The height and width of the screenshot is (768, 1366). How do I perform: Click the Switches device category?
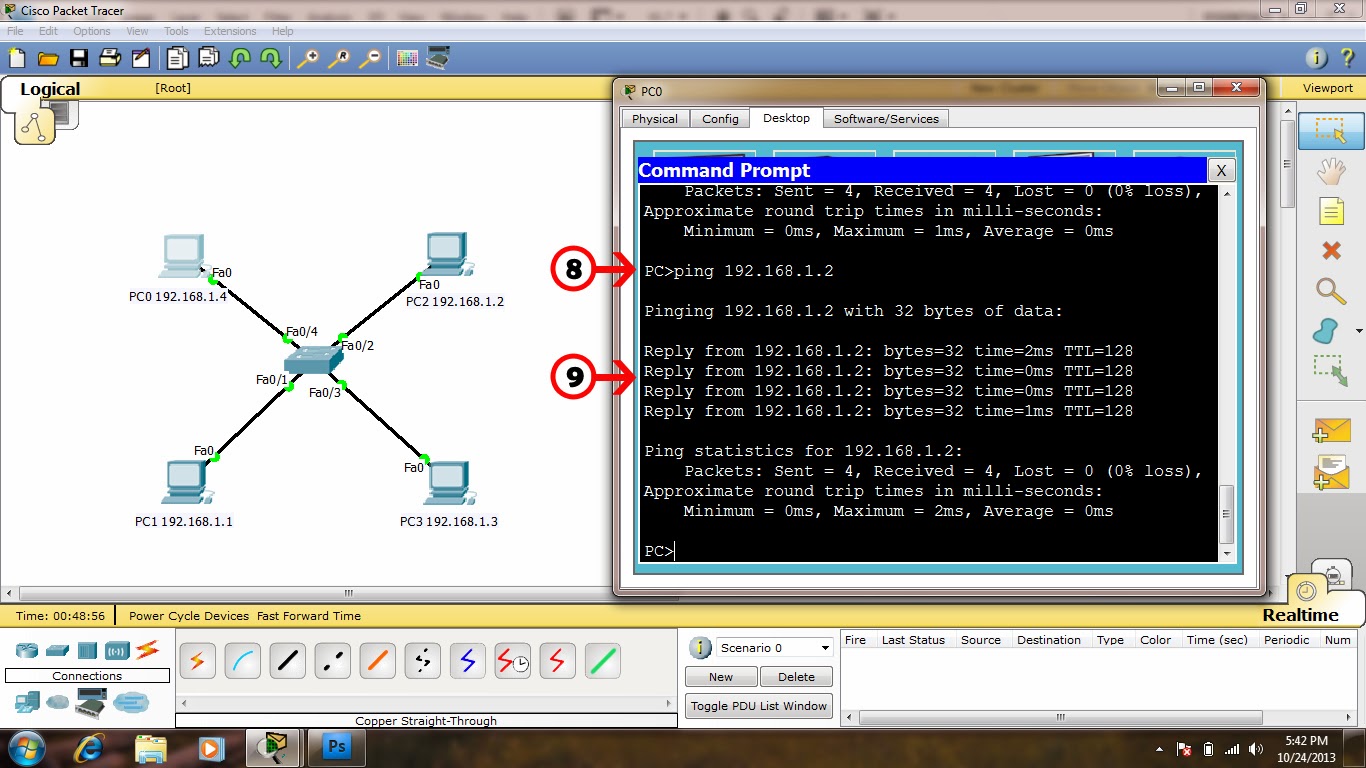tap(57, 650)
